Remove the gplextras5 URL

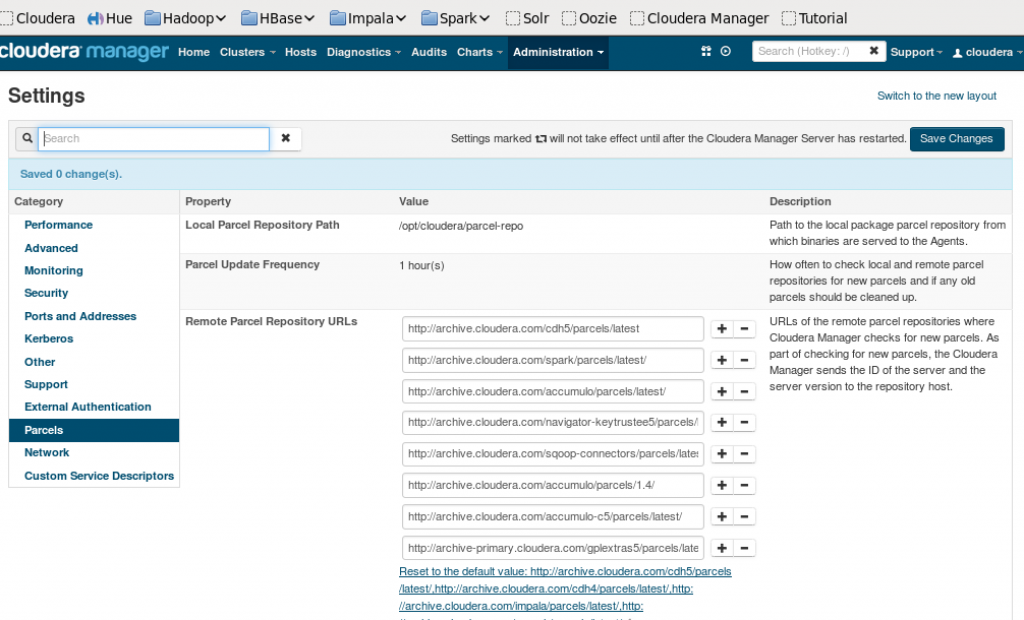(x=744, y=548)
